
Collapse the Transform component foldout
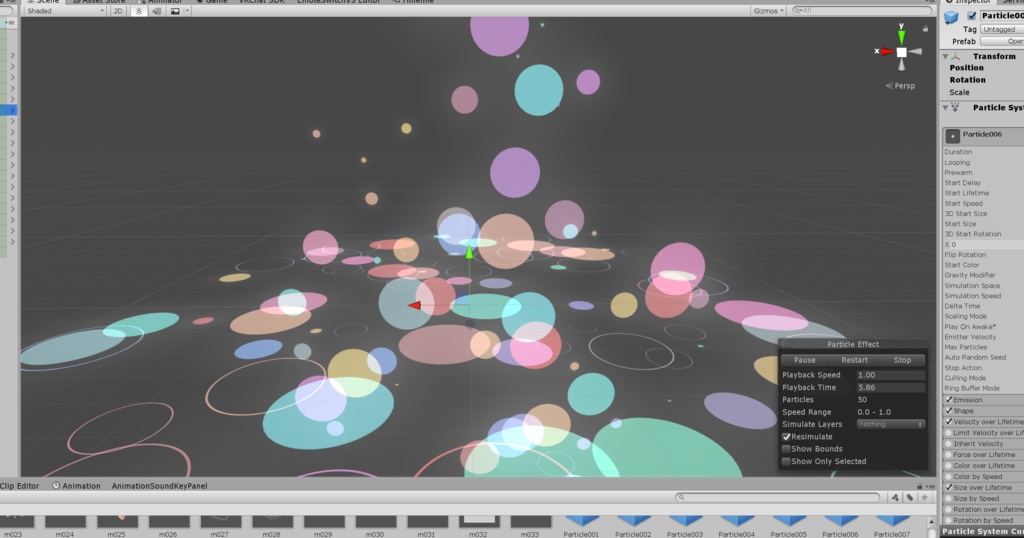945,57
